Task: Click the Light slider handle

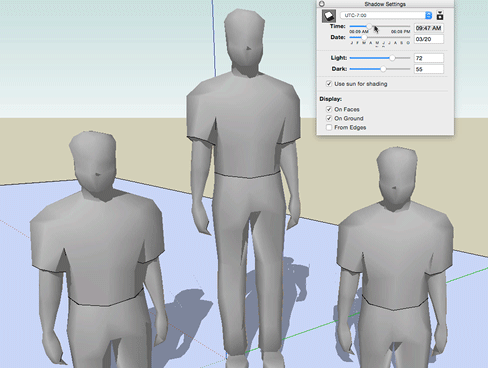Action: (392, 58)
